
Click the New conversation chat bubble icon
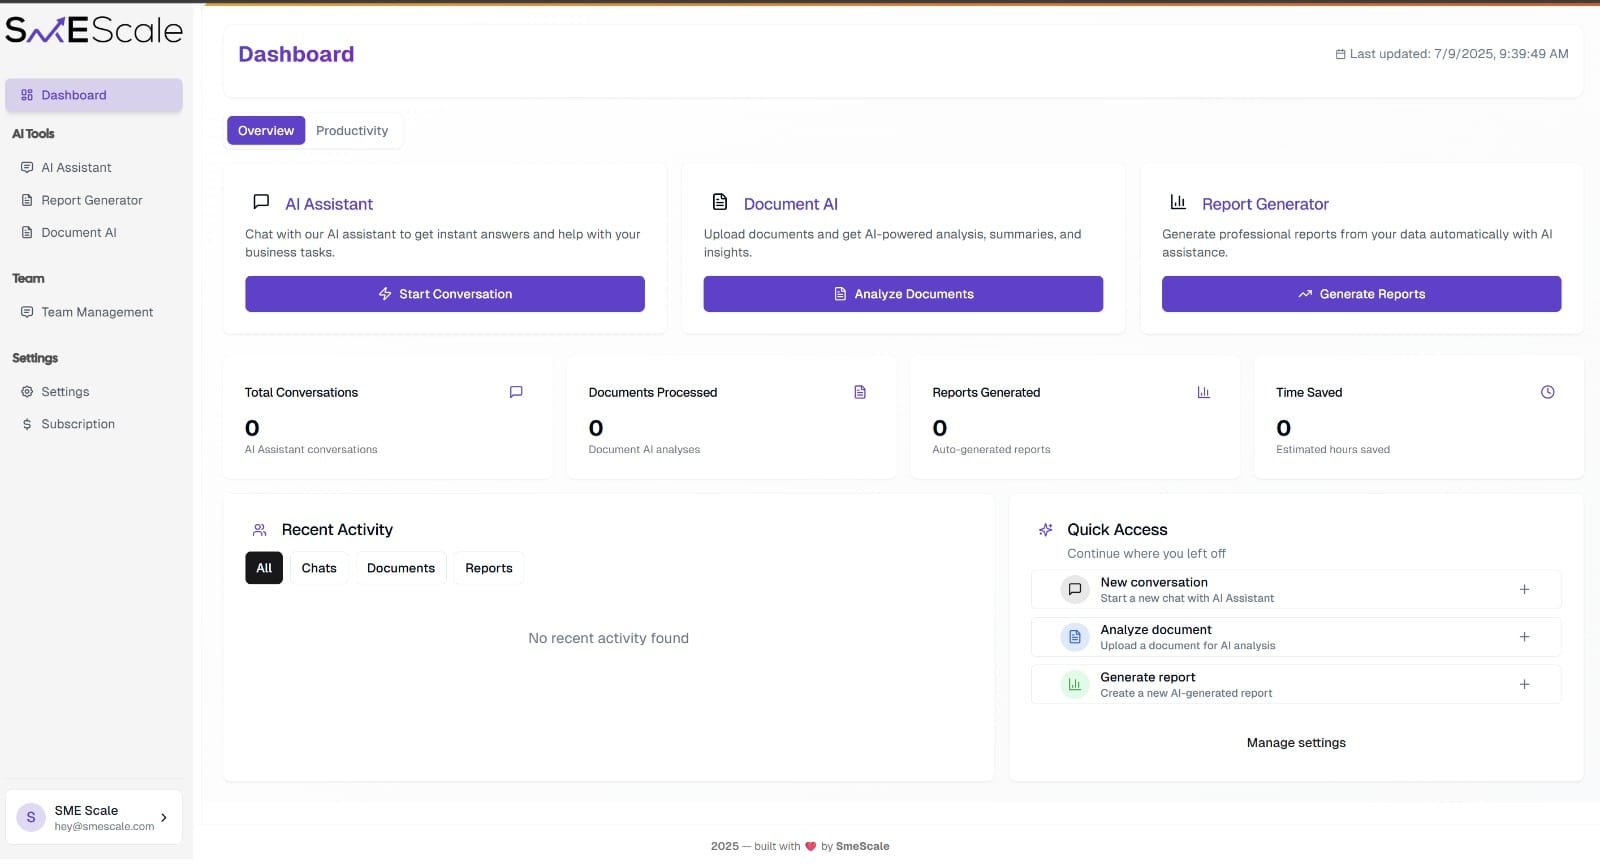[1074, 590]
